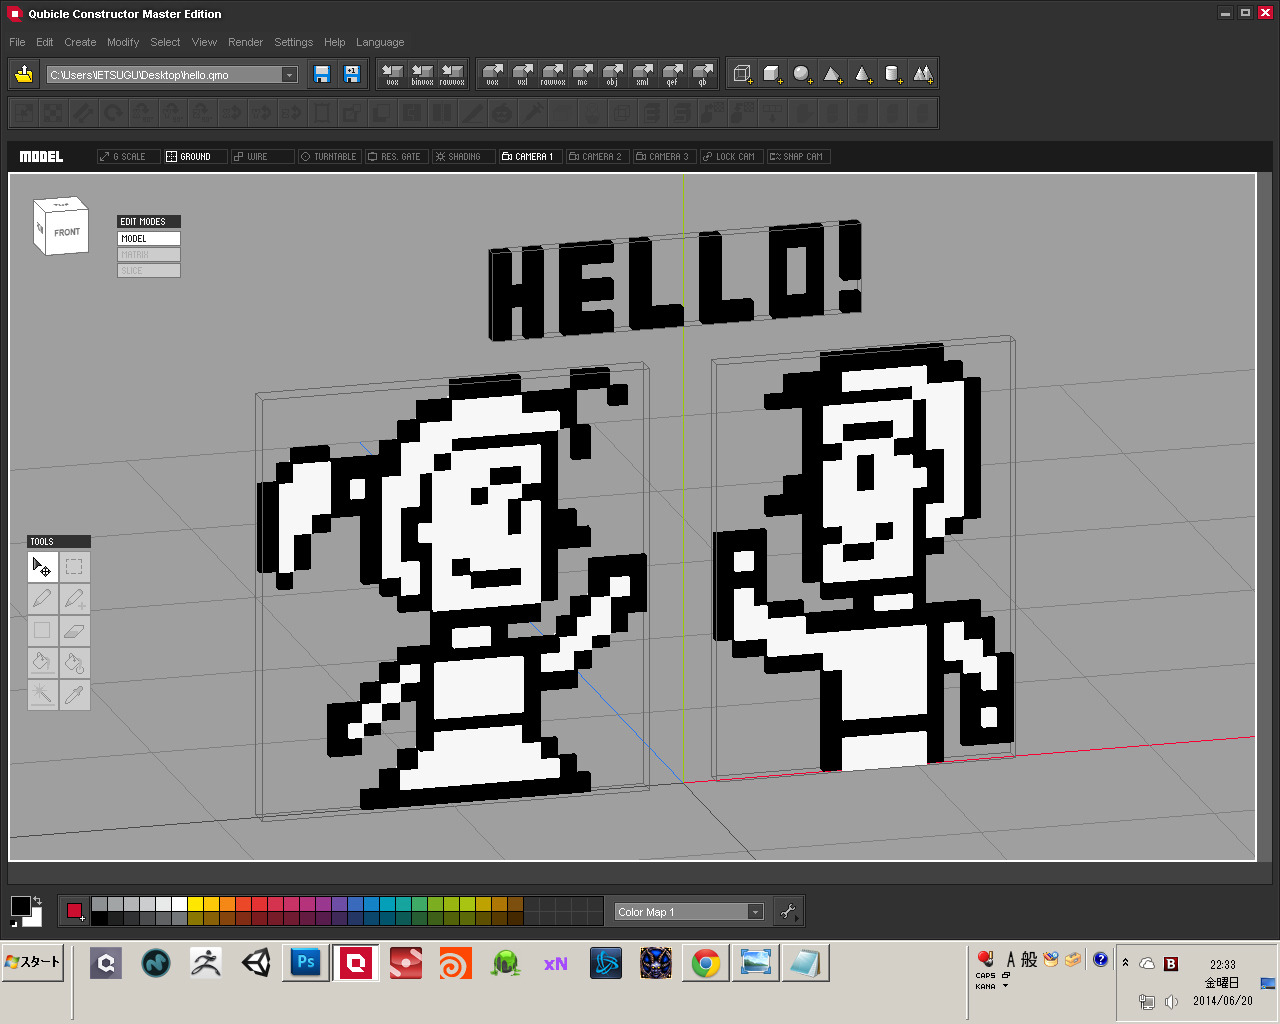Save the file with the floppy disk icon
Image resolution: width=1280 pixels, height=1024 pixels.
point(322,74)
